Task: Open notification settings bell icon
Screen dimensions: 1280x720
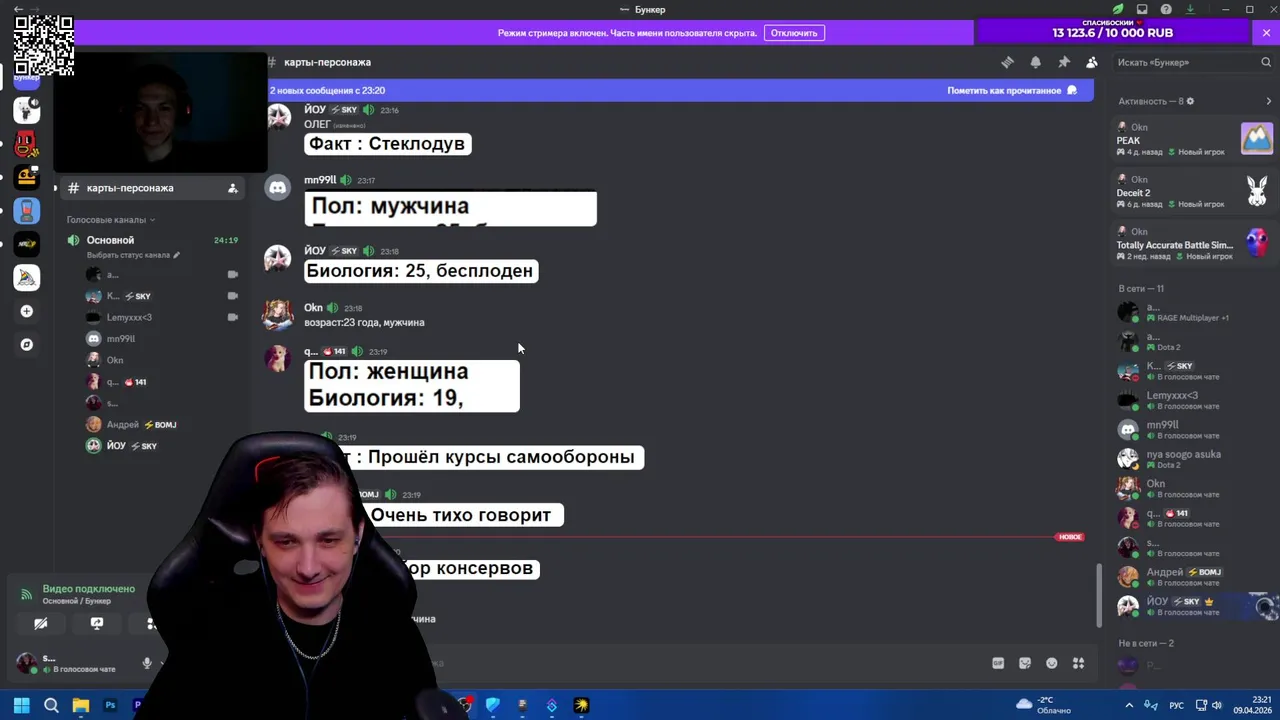Action: (x=1035, y=62)
